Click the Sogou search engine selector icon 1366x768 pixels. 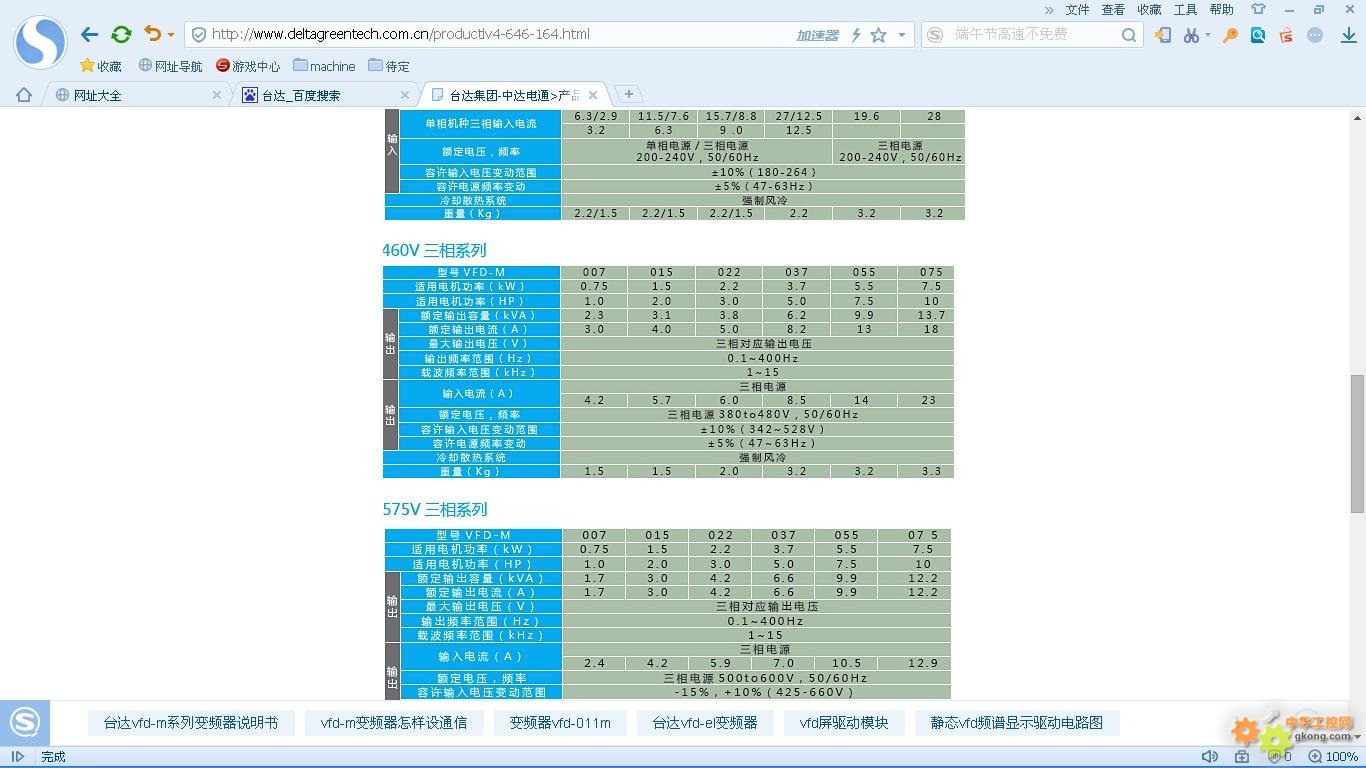click(x=935, y=35)
